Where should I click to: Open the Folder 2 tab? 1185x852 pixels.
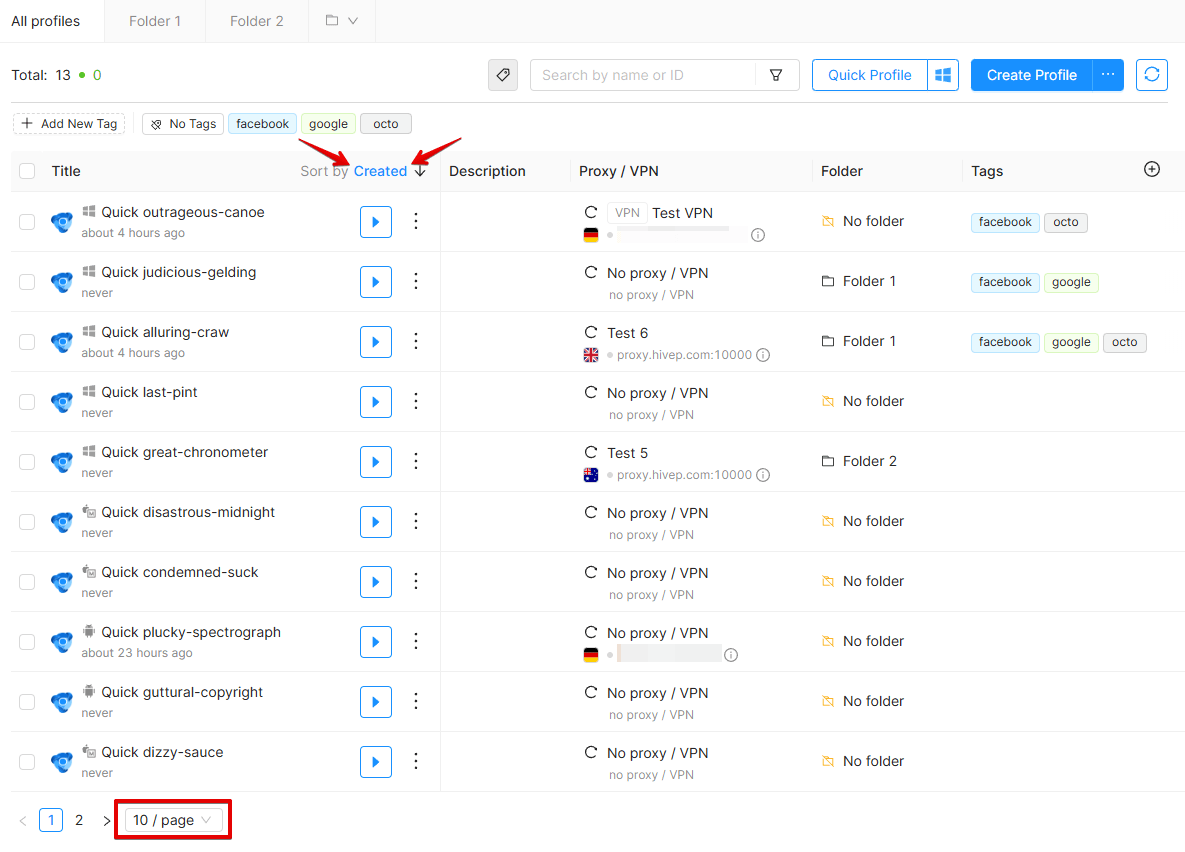[257, 21]
